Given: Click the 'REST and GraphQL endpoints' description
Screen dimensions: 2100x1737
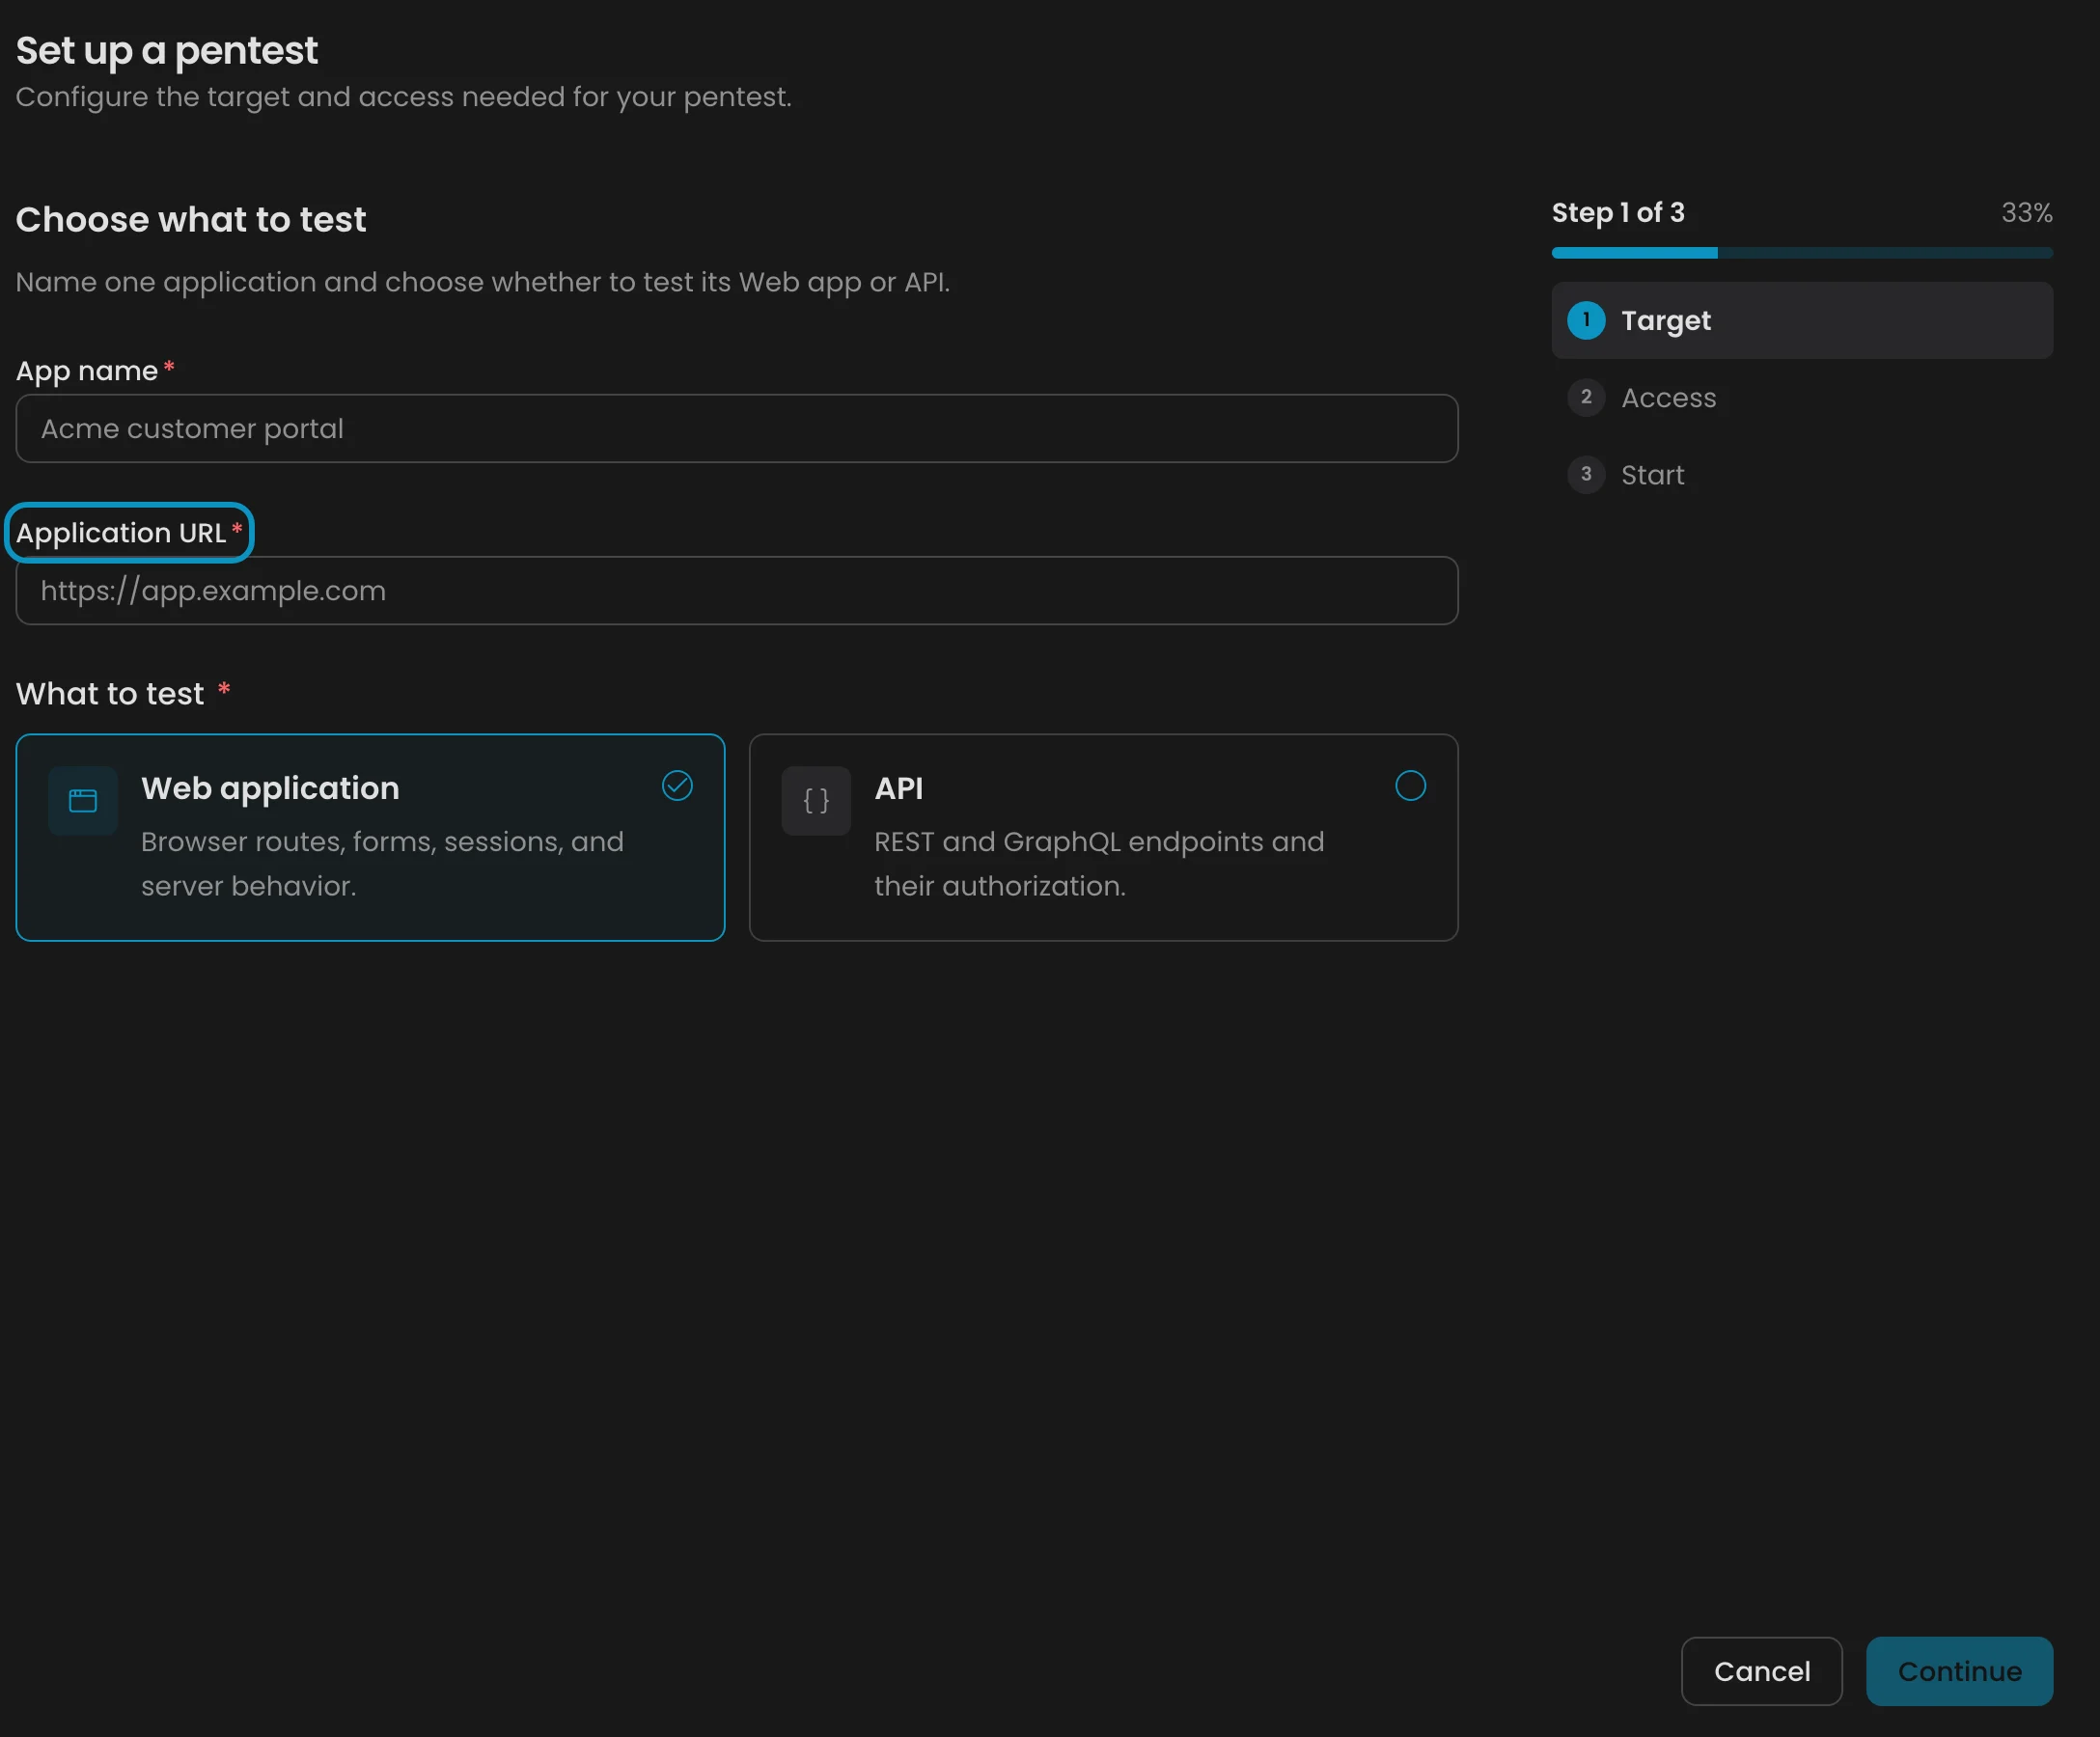Looking at the screenshot, I should pos(1099,864).
